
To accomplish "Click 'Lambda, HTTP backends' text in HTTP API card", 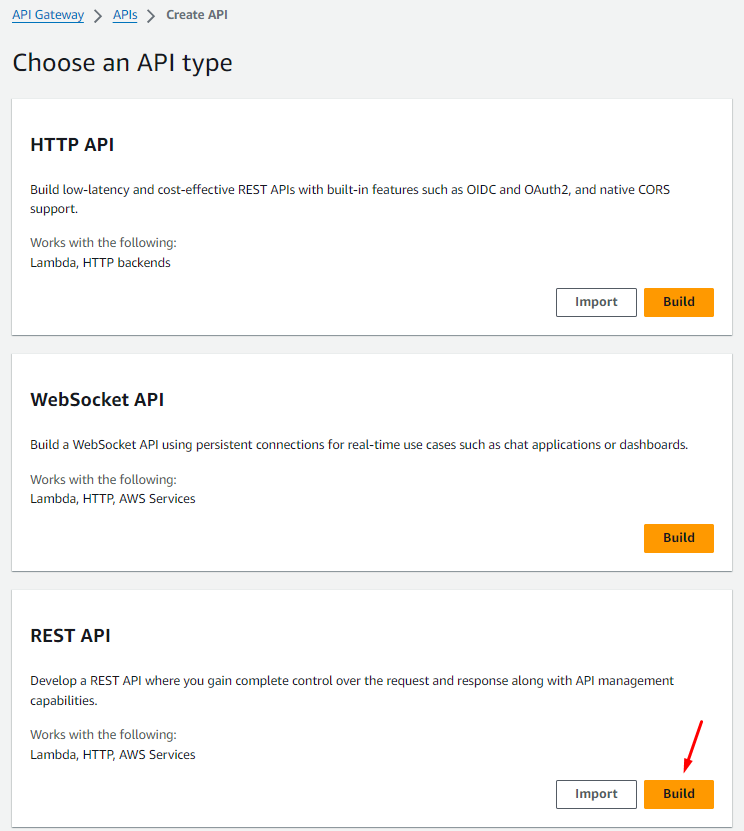I will pos(100,263).
